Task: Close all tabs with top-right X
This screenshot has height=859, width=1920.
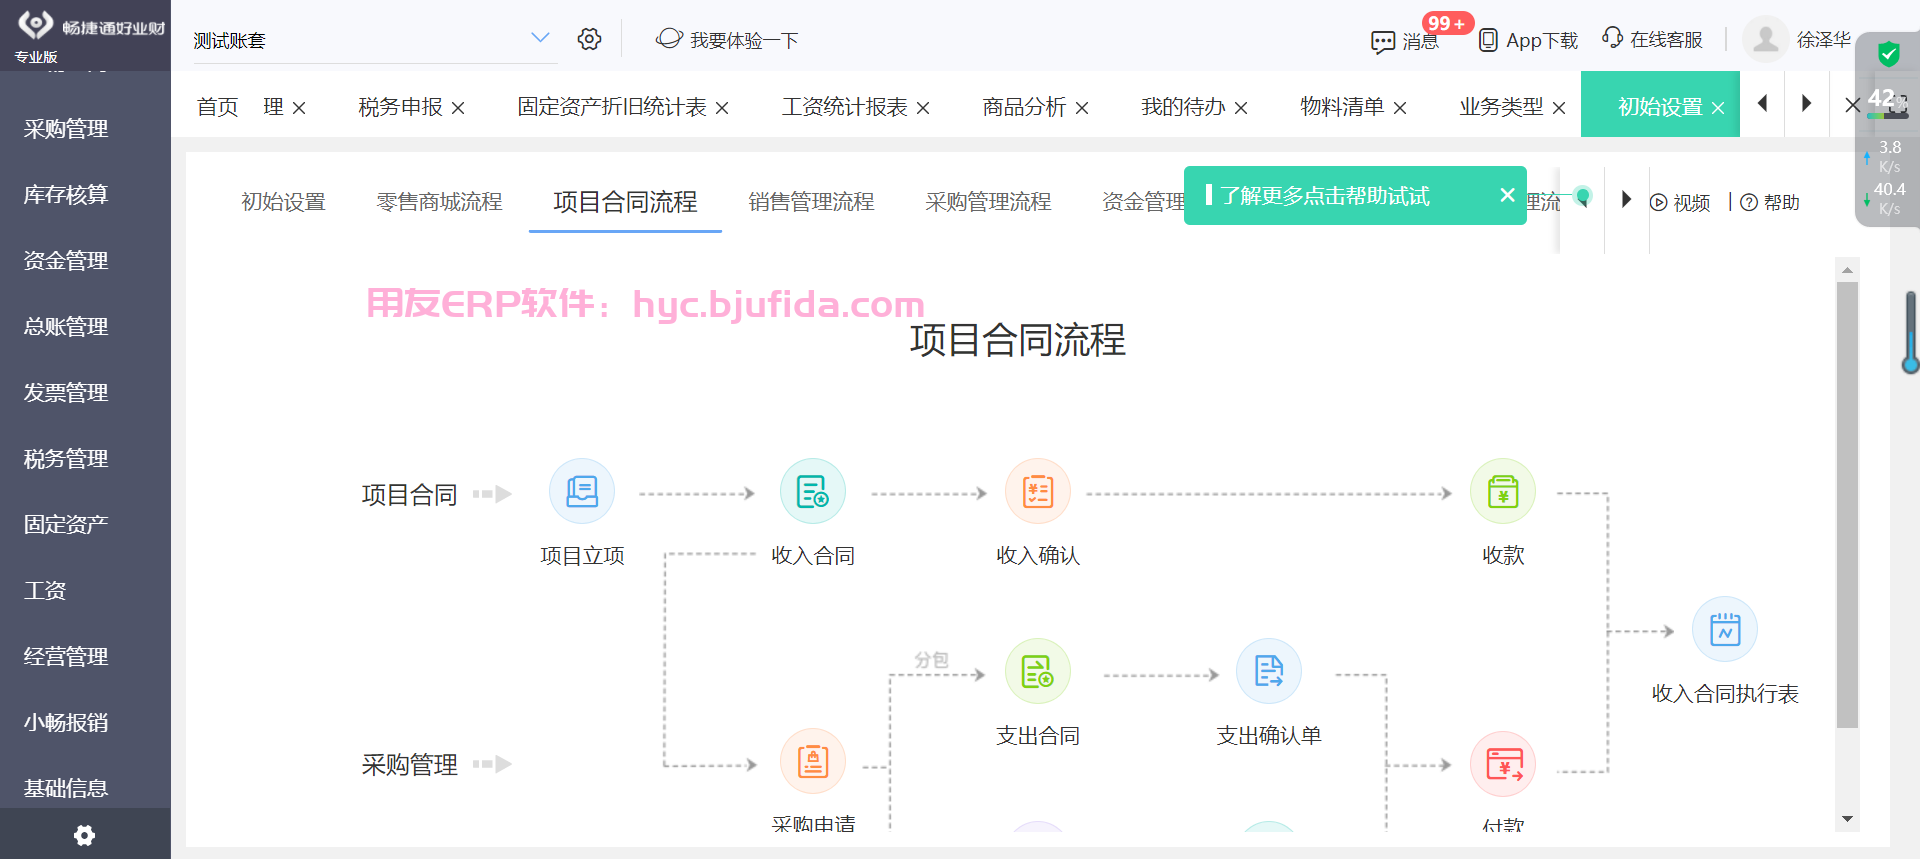Action: tap(1851, 104)
